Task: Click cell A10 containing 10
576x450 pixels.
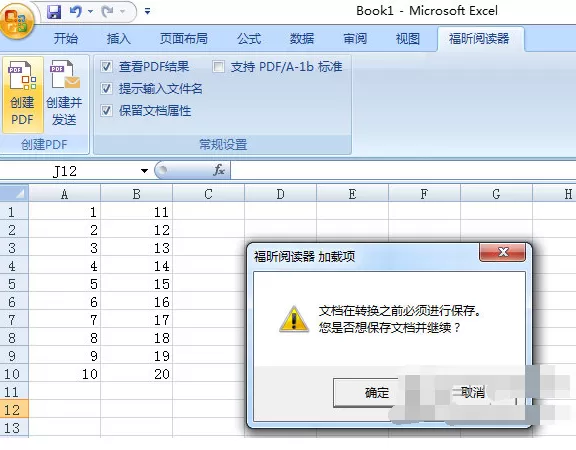Action: click(x=65, y=374)
